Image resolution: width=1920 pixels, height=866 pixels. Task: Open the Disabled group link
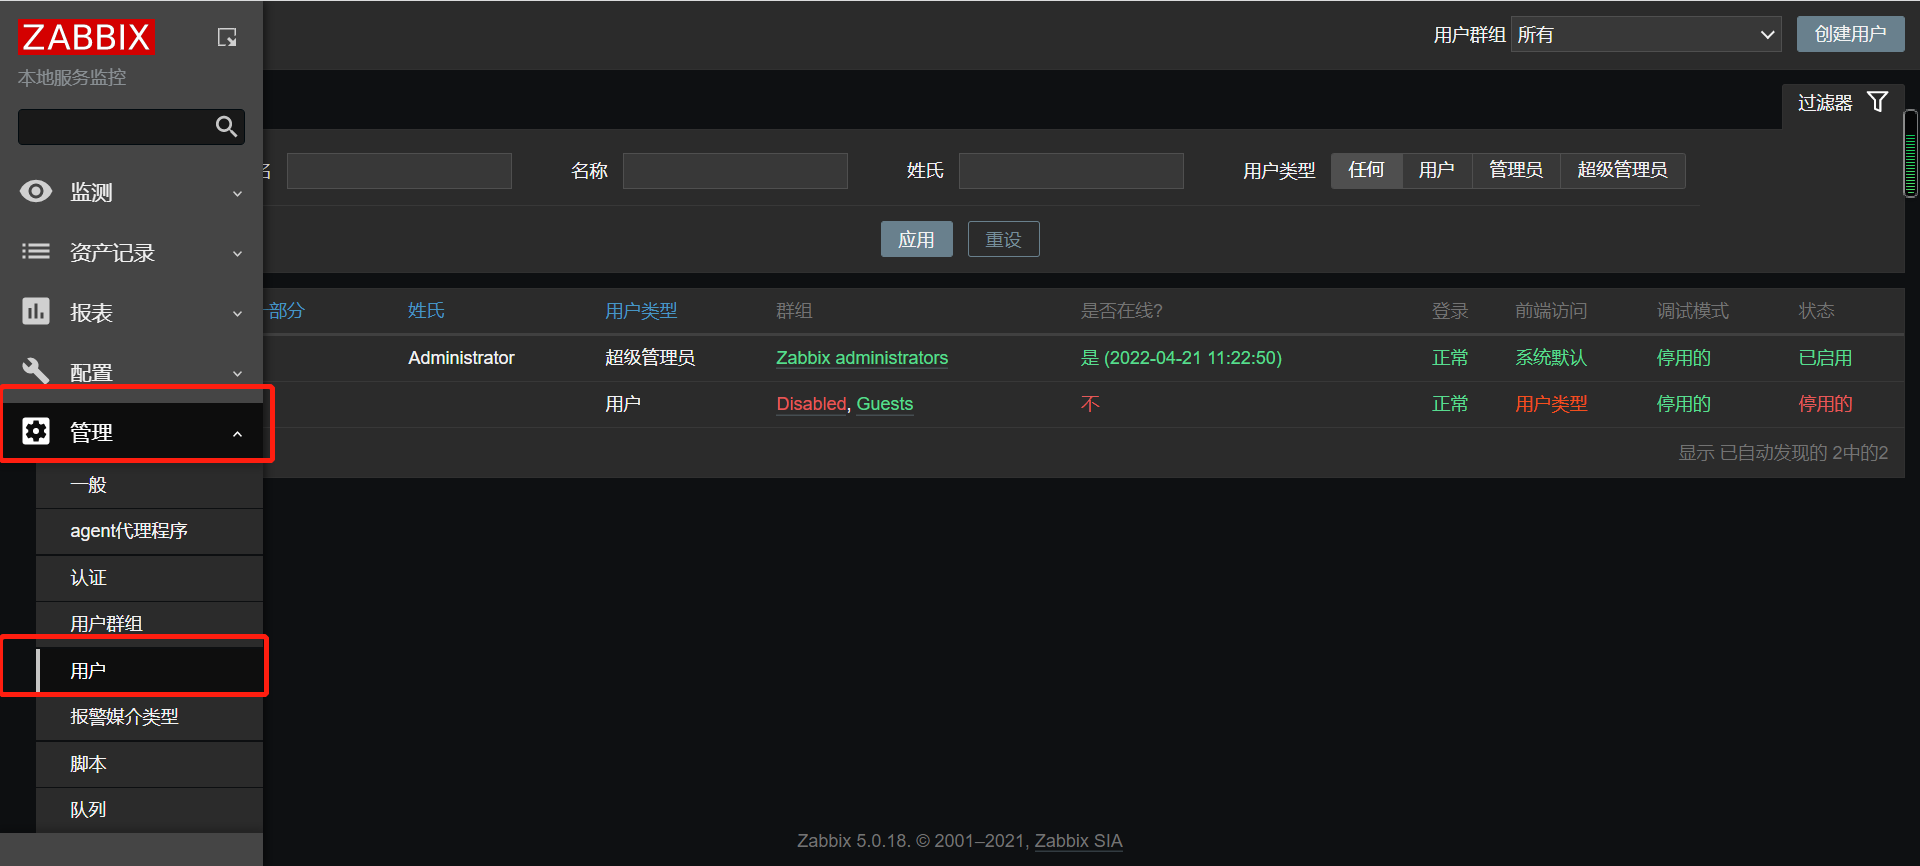tap(811, 404)
